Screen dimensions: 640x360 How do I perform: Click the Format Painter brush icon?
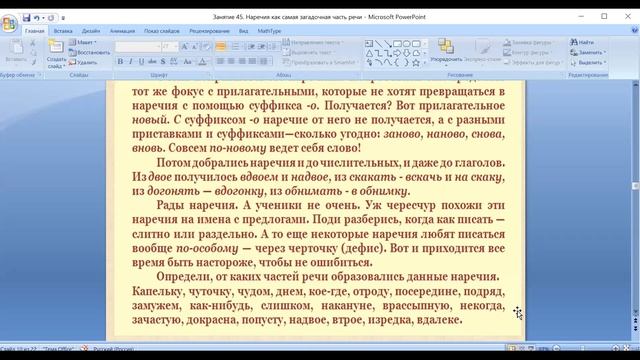(33, 62)
